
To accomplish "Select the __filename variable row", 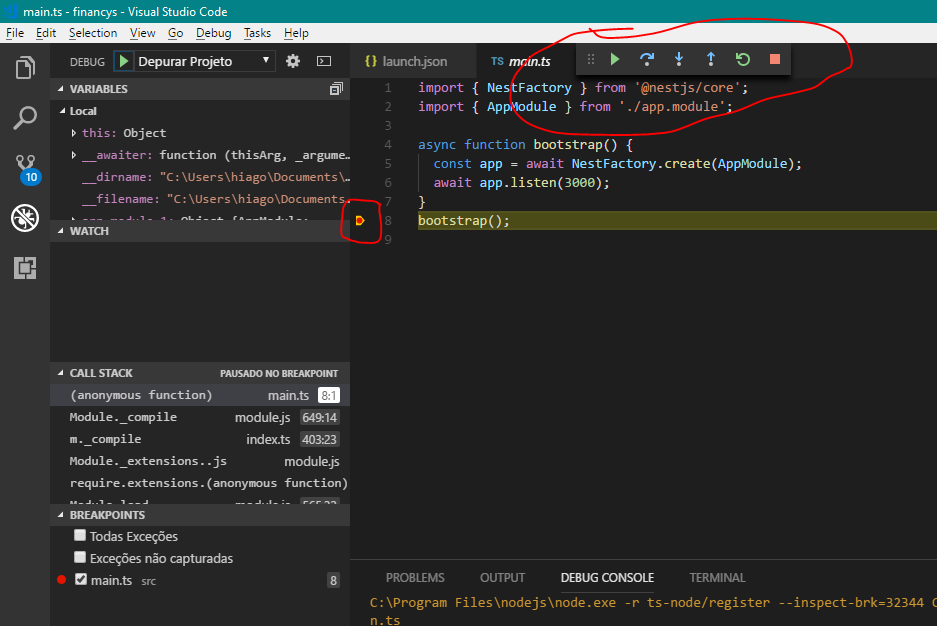I will pos(200,200).
